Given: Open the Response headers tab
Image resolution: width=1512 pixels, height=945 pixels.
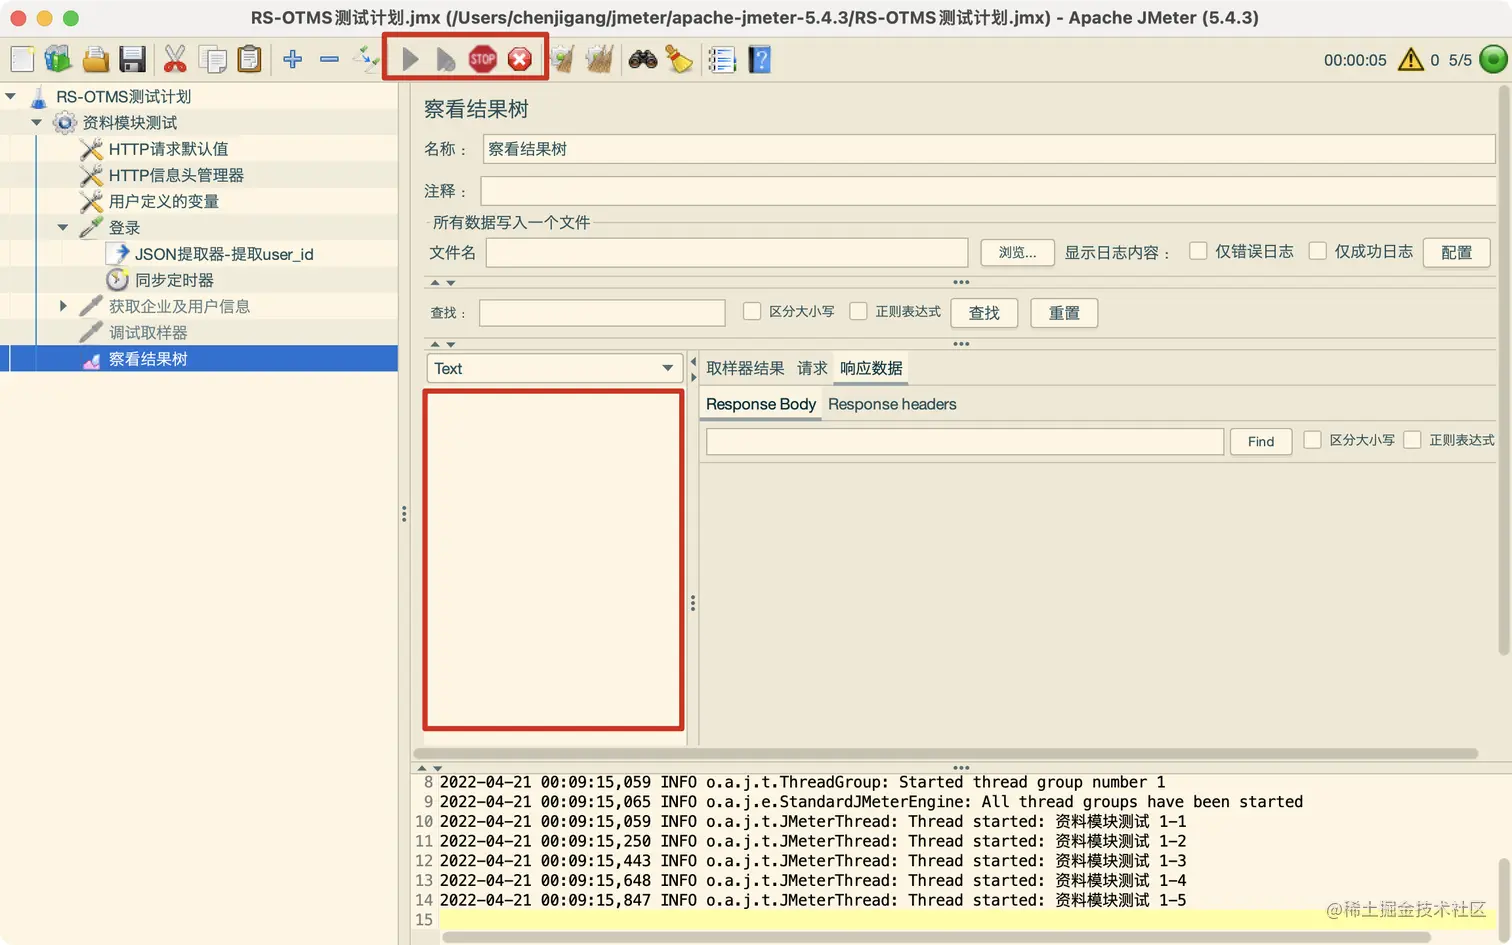Looking at the screenshot, I should [892, 404].
